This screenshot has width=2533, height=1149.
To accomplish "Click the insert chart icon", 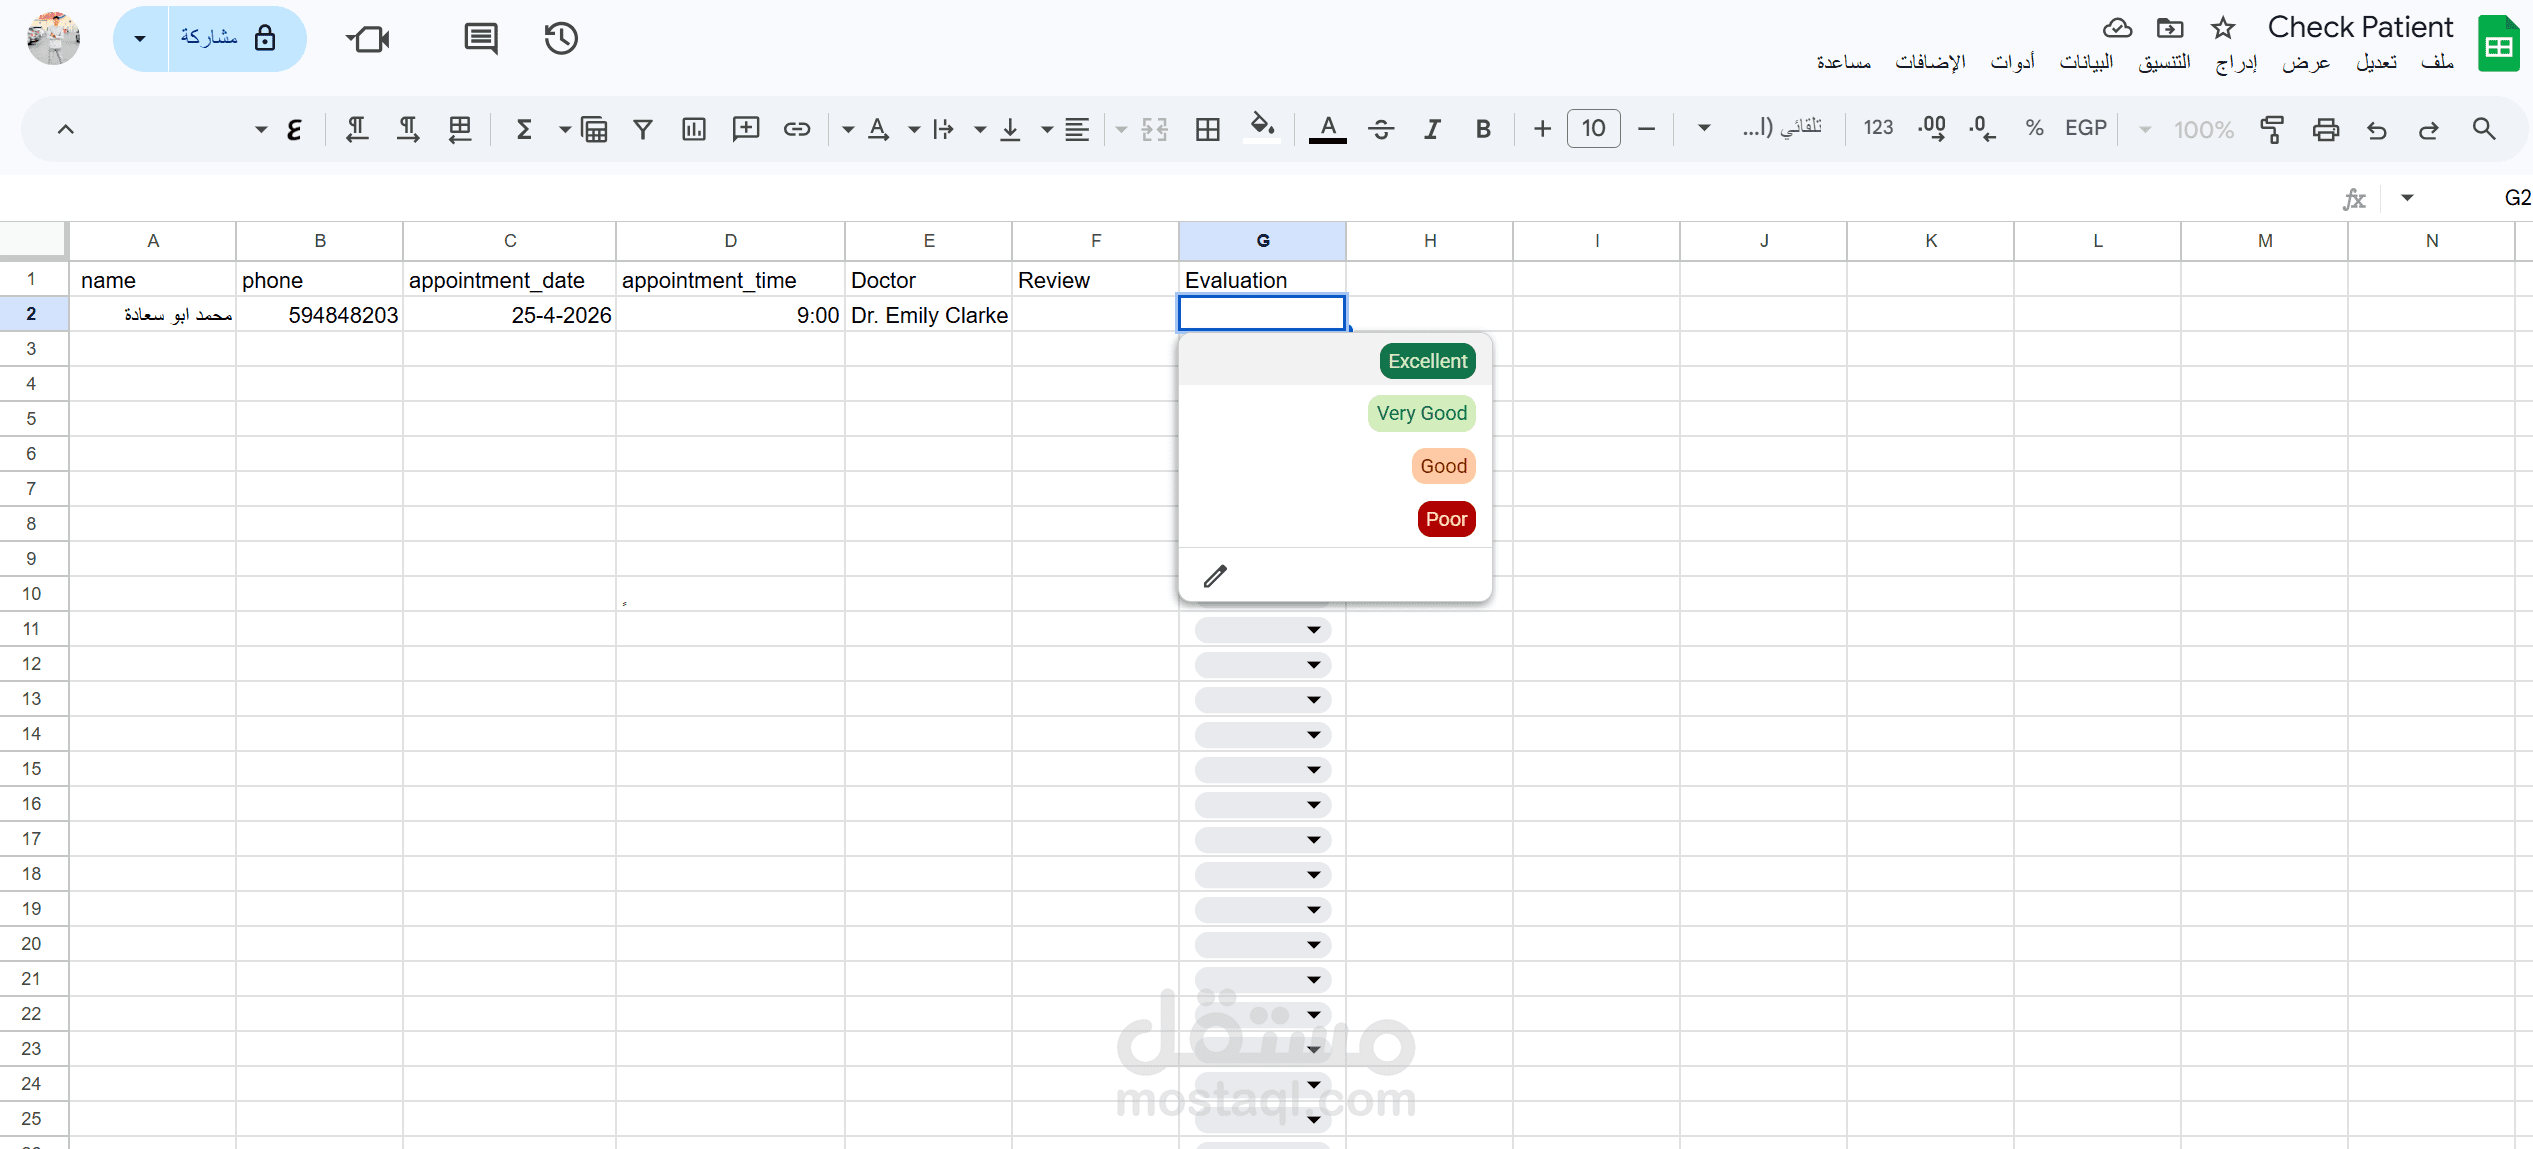I will [693, 129].
